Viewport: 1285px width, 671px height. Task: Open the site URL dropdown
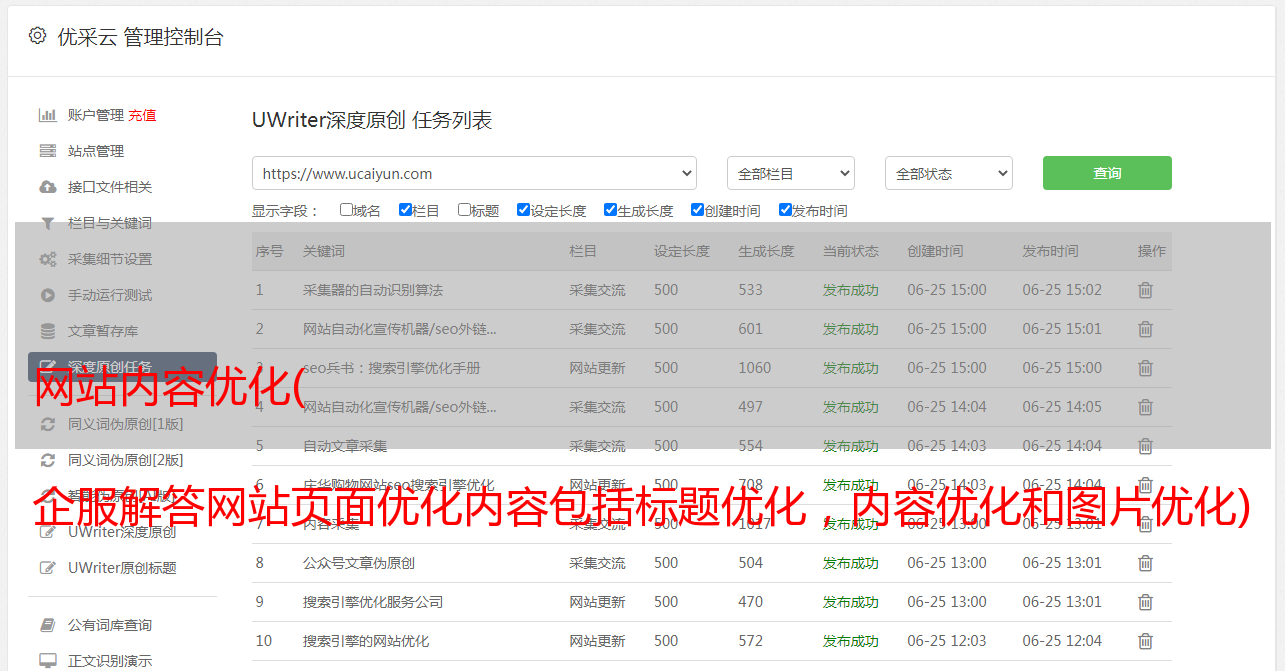pos(474,173)
